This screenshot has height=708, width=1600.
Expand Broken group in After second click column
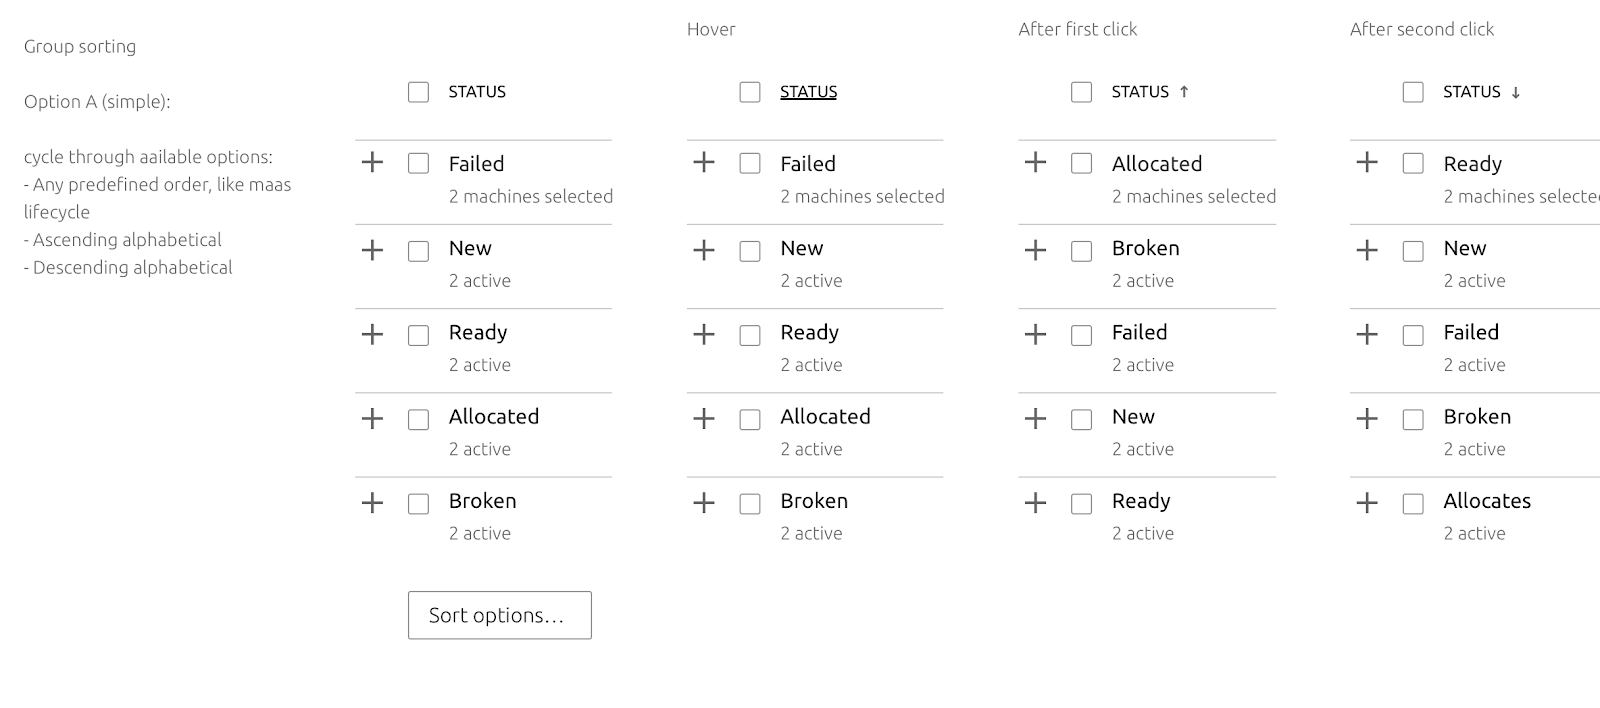click(1367, 418)
